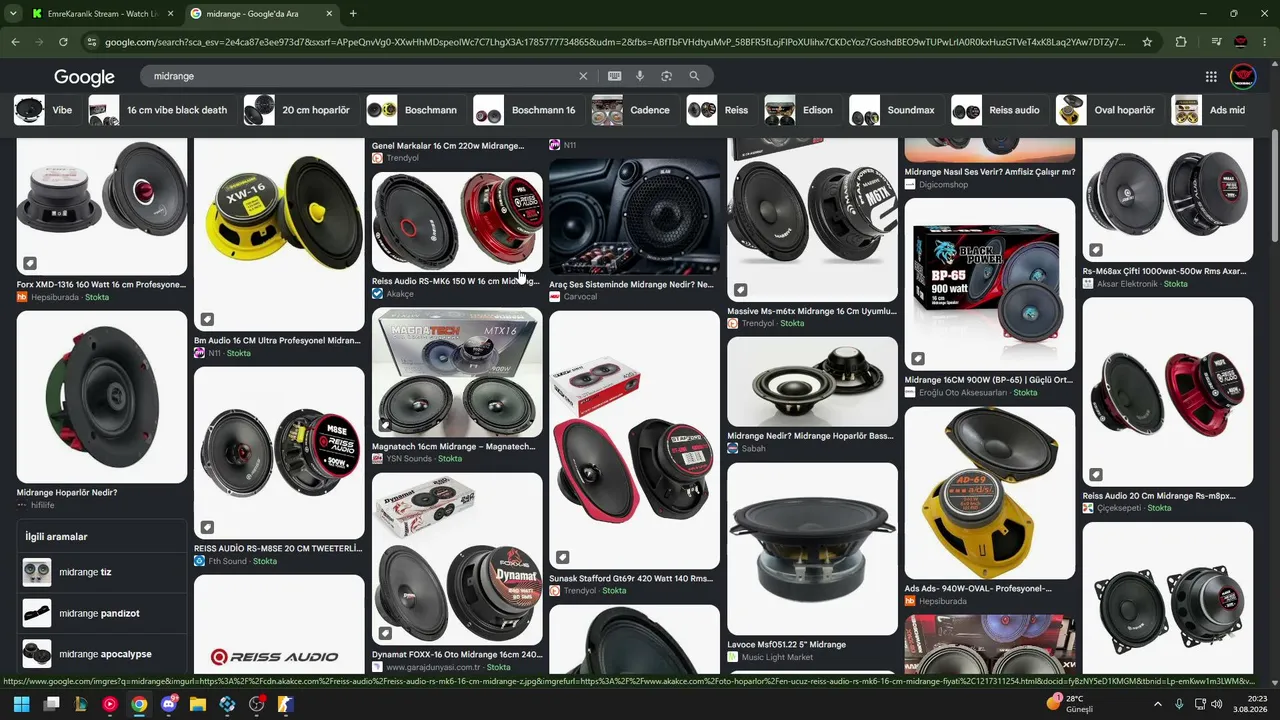Apply the 20 cm hoparlör filter chip
The height and width of the screenshot is (720, 1280).
[x=300, y=110]
